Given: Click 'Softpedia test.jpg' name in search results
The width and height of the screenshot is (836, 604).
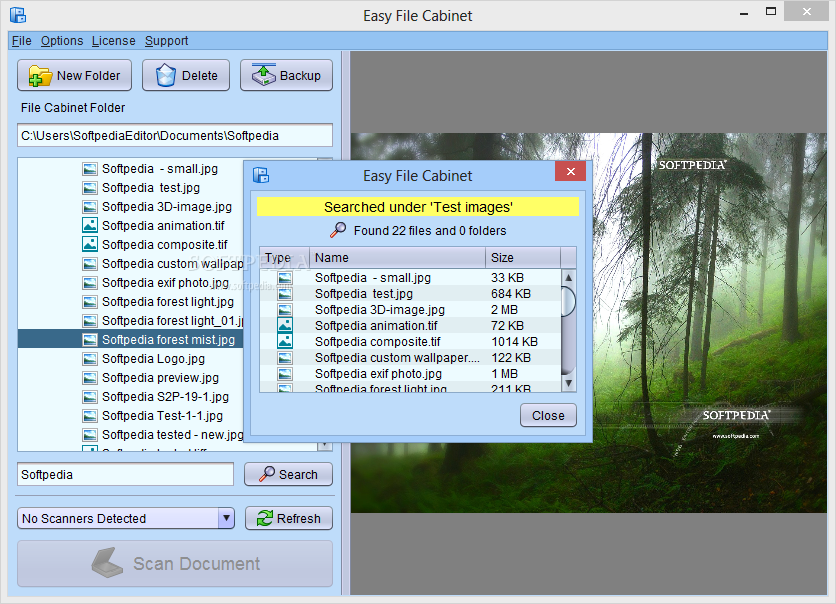Looking at the screenshot, I should click(x=364, y=294).
